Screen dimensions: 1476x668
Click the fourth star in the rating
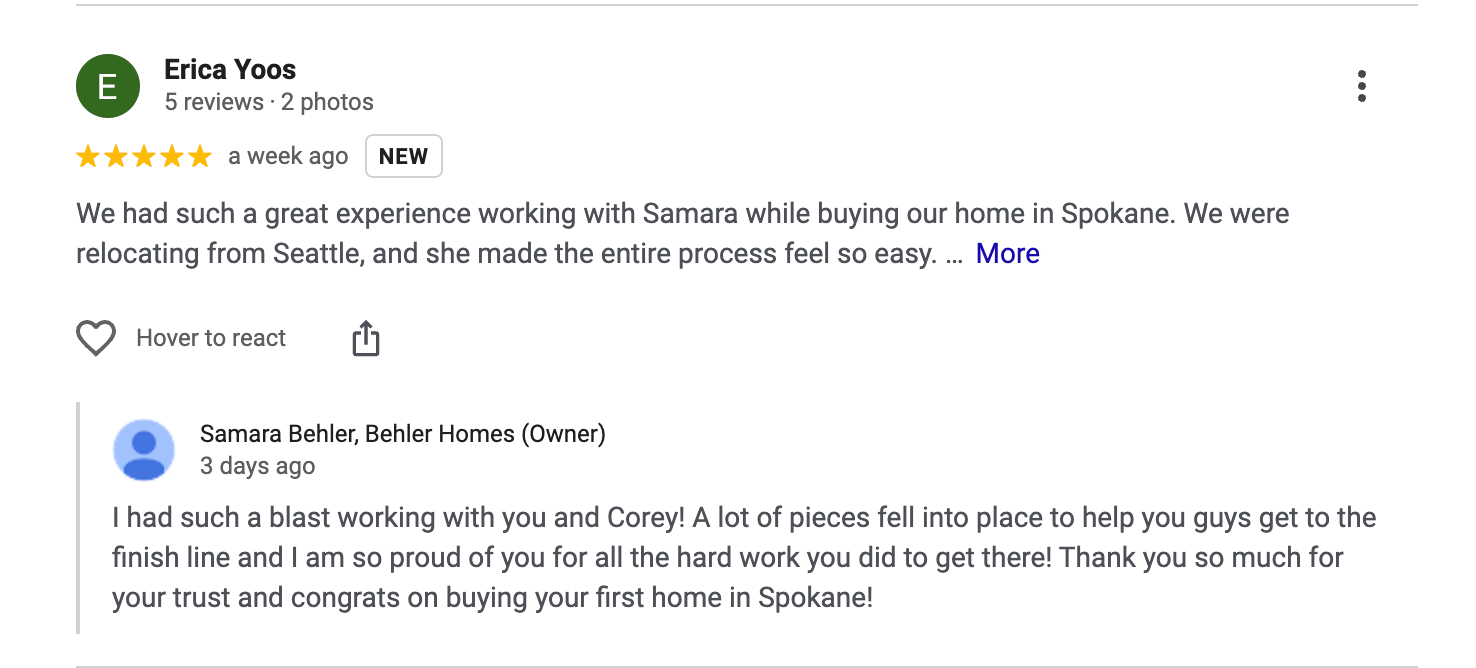172,157
